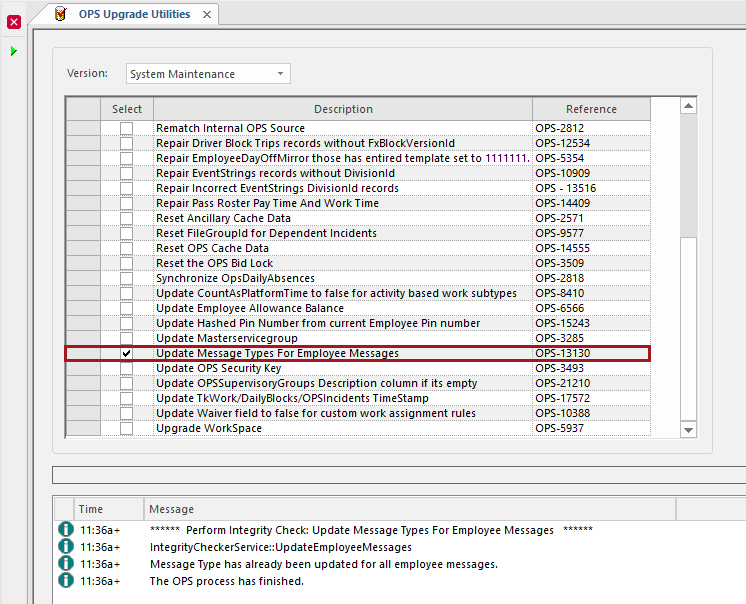Click the OPS Upgrade Utilities tab icon
746x604 pixels.
coord(60,14)
